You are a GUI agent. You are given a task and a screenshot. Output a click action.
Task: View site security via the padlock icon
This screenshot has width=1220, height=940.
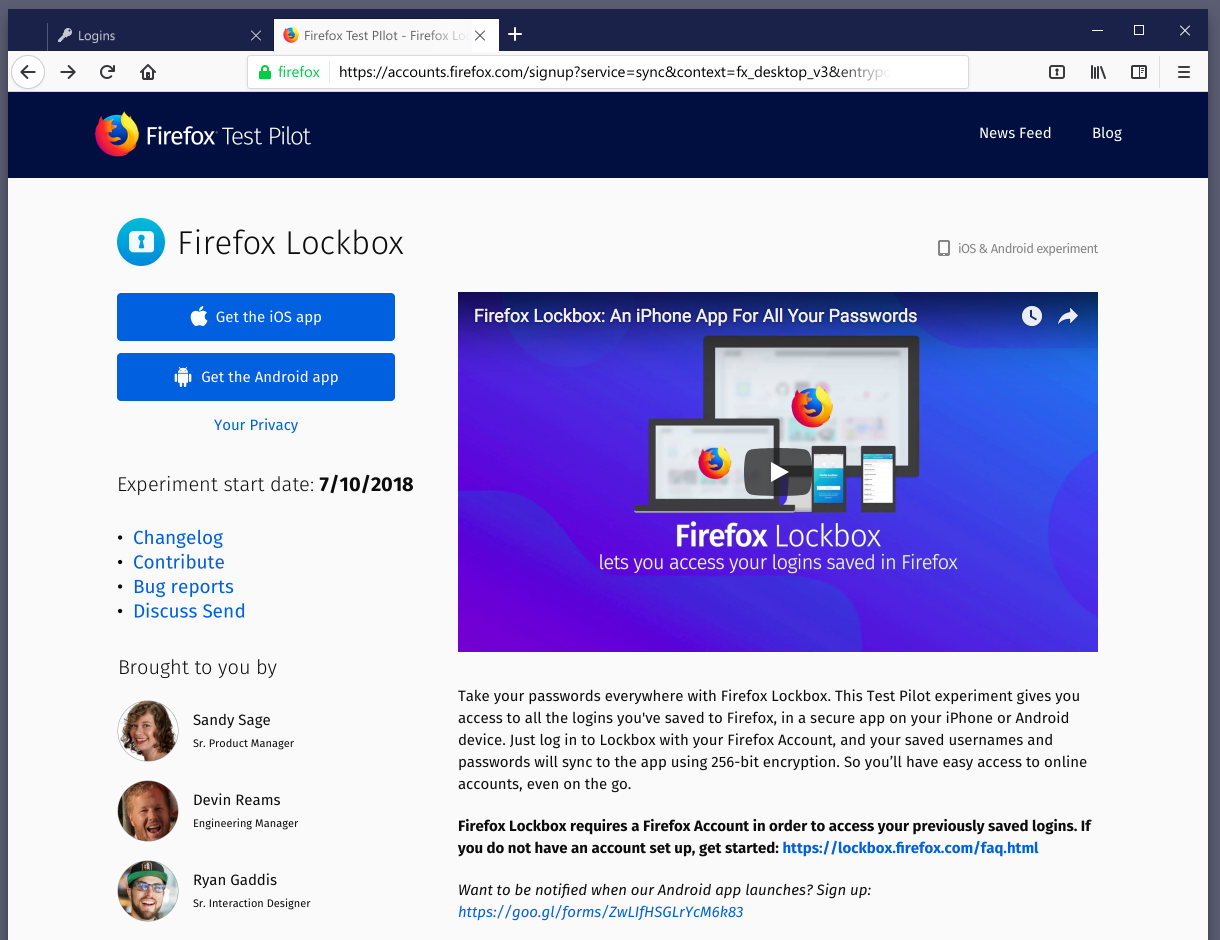(265, 71)
